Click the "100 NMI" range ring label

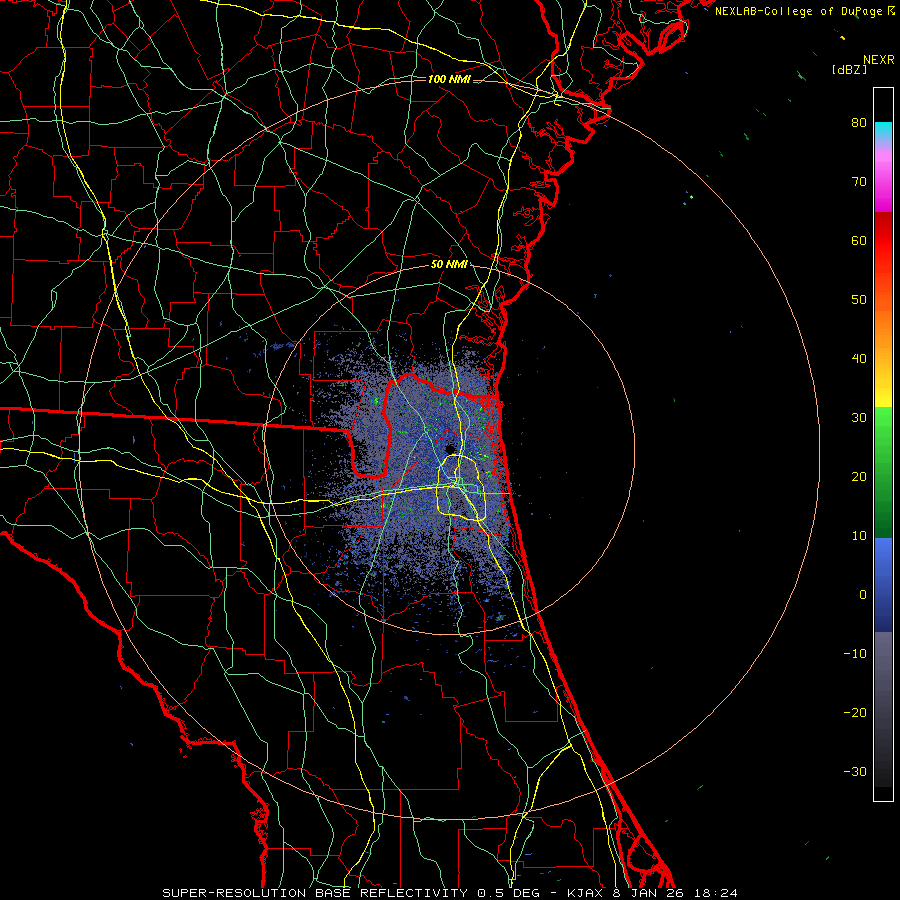pyautogui.click(x=449, y=79)
